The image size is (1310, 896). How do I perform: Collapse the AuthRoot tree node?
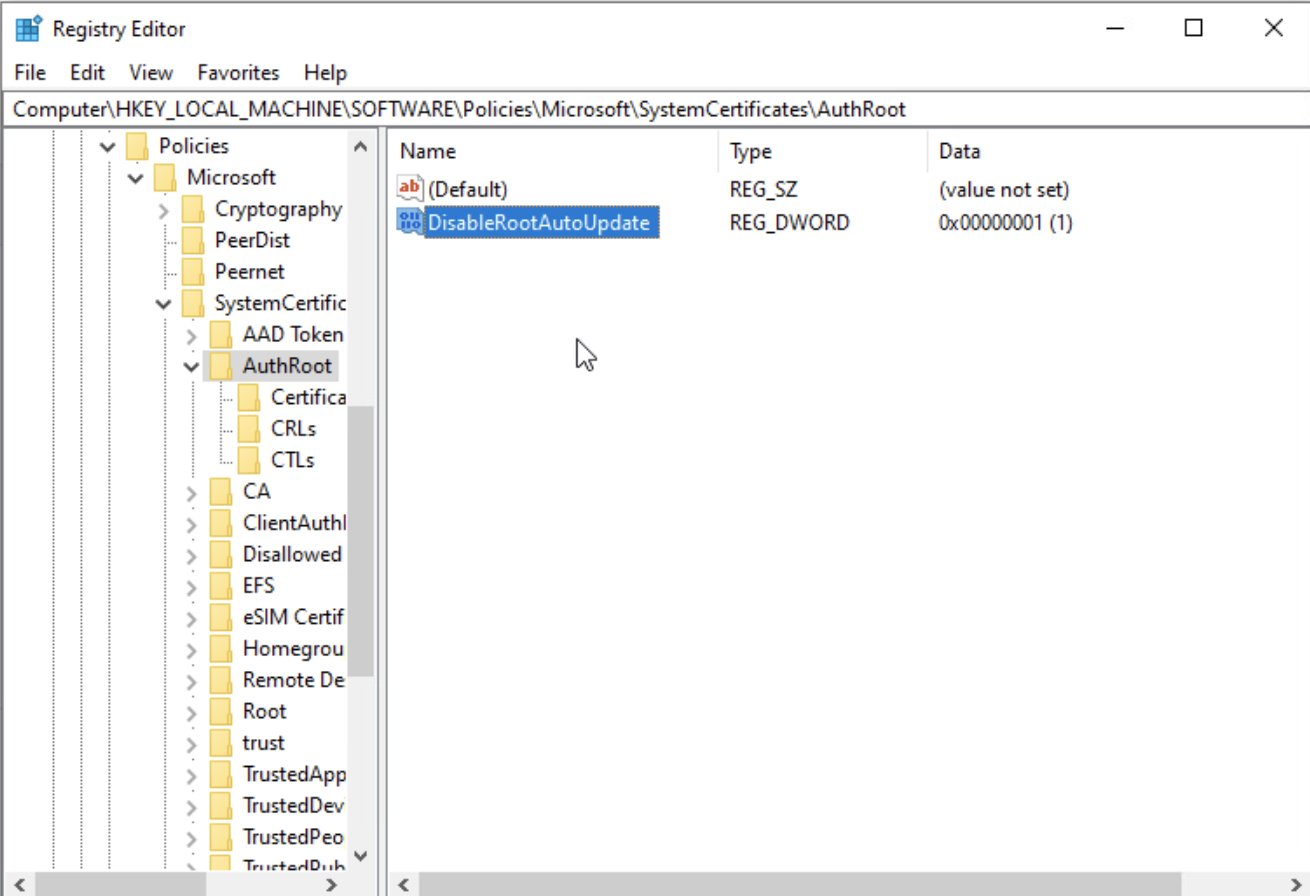191,366
